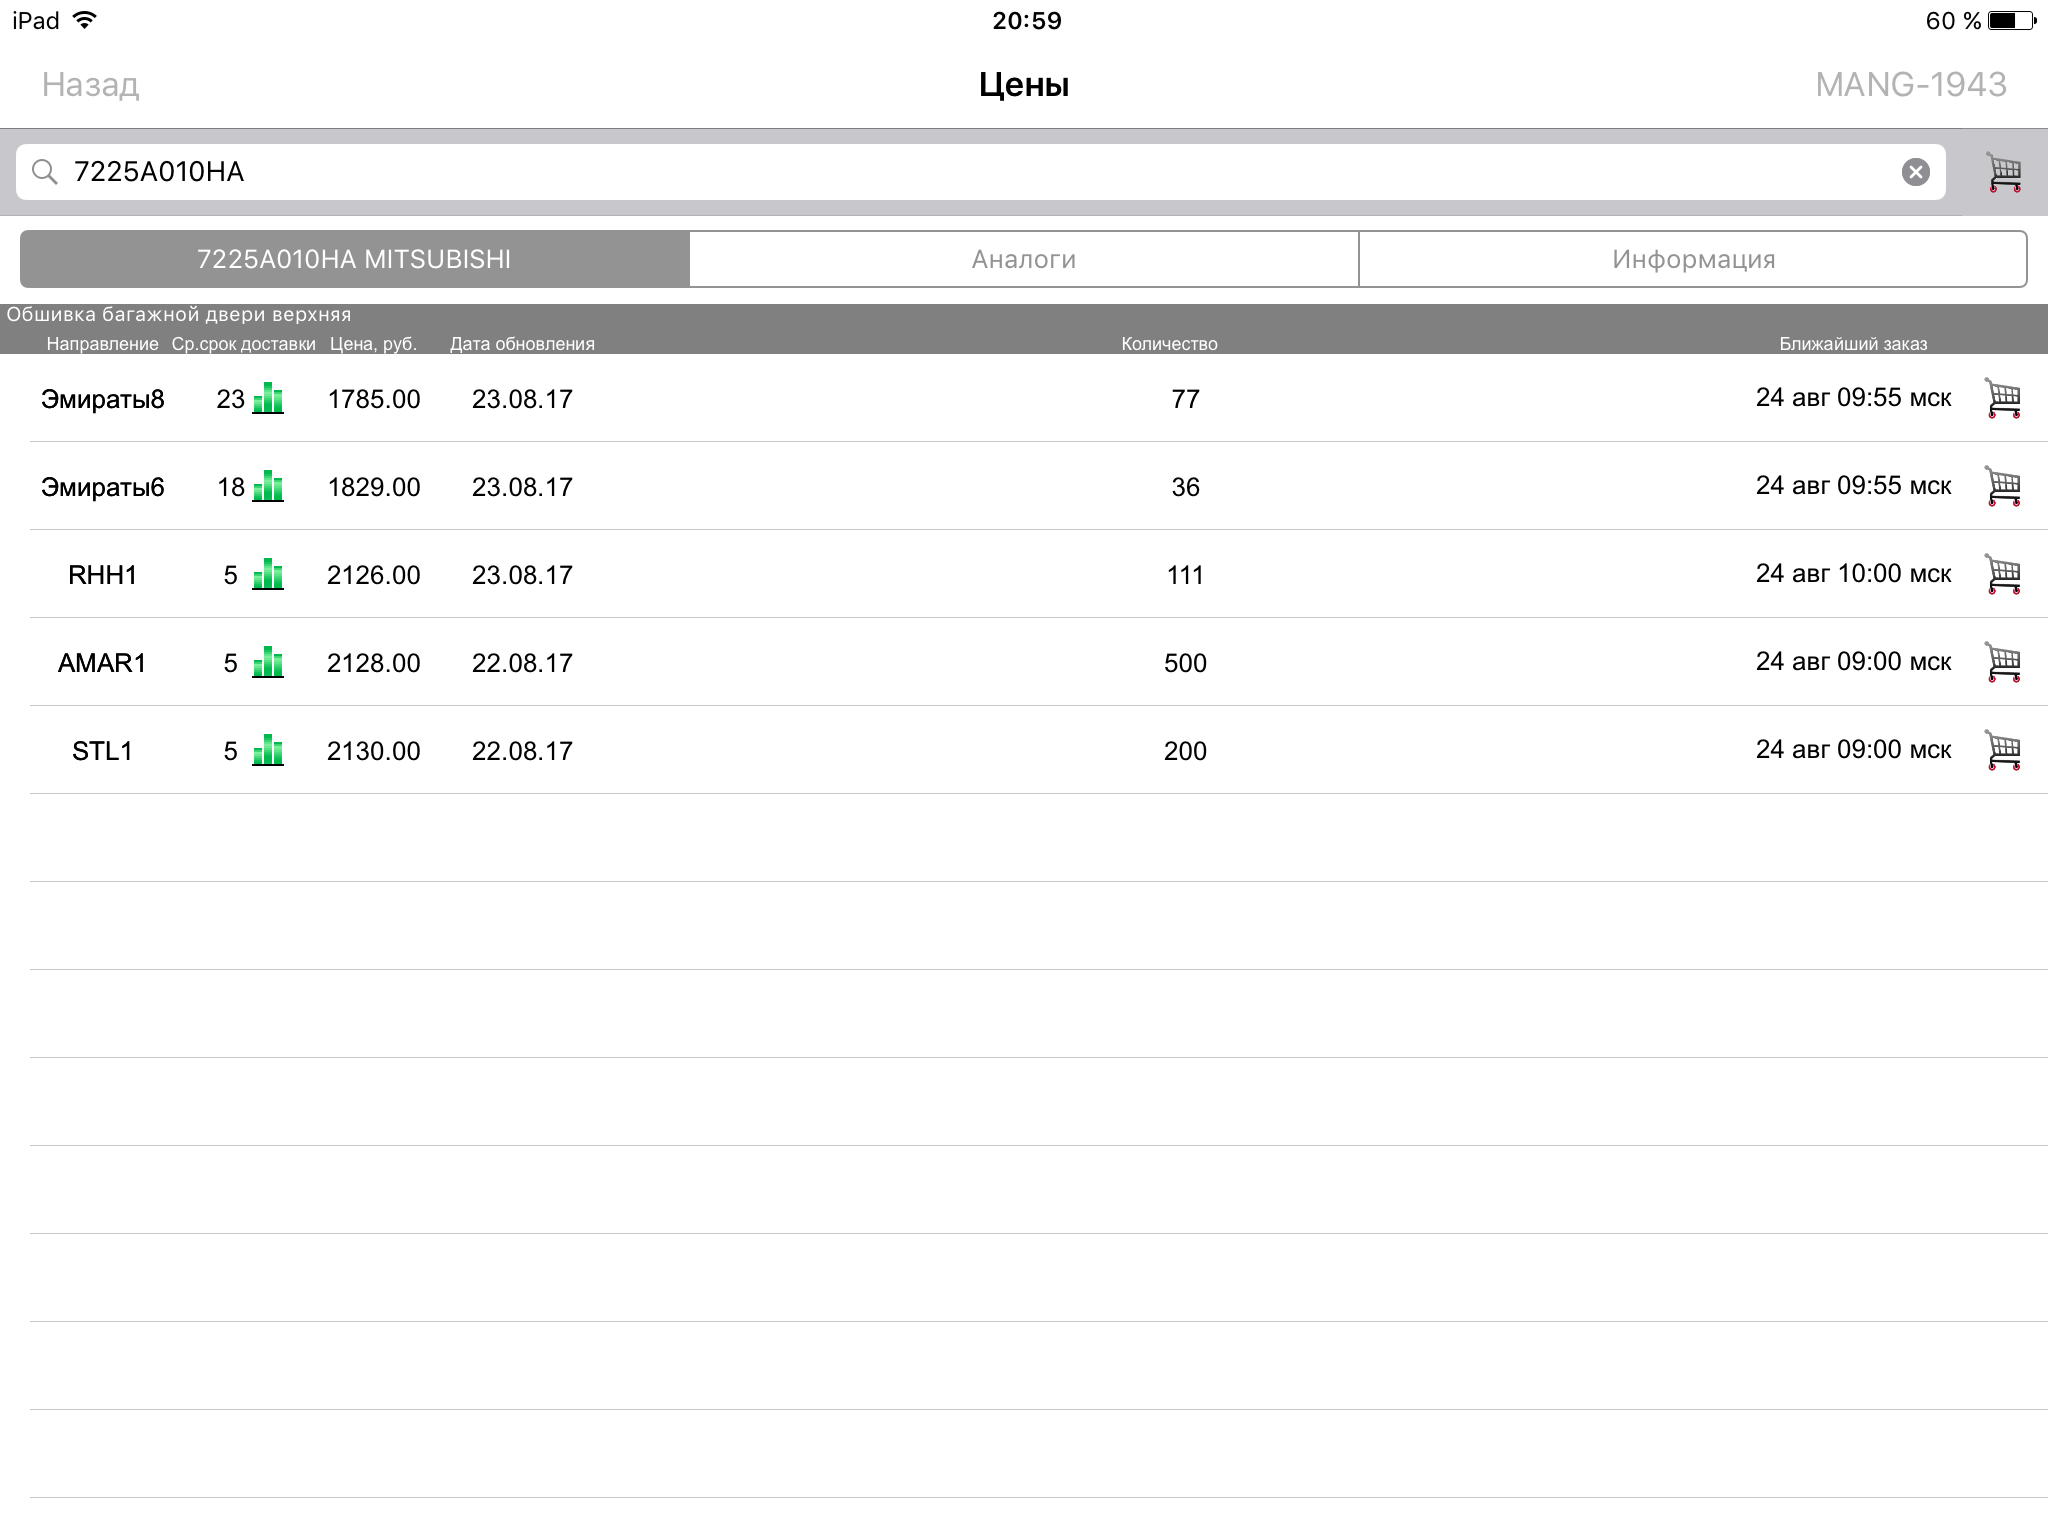Add AMAR1 offer to cart
This screenshot has width=2048, height=1536.
(x=2003, y=662)
